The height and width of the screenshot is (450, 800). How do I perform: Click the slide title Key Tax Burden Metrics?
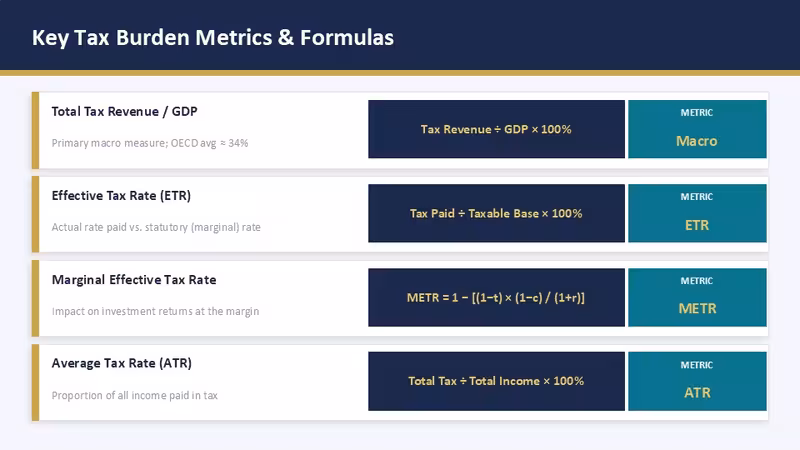(213, 38)
